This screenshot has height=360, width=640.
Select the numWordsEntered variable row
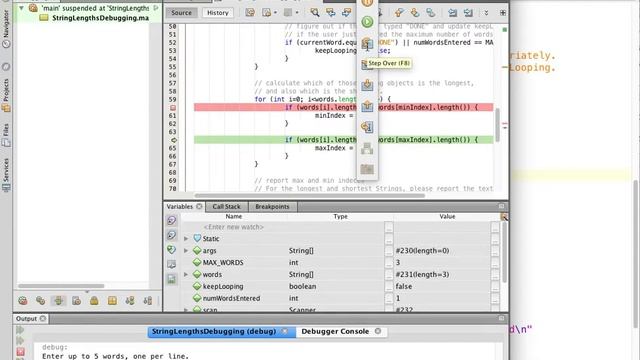pyautogui.click(x=341, y=298)
